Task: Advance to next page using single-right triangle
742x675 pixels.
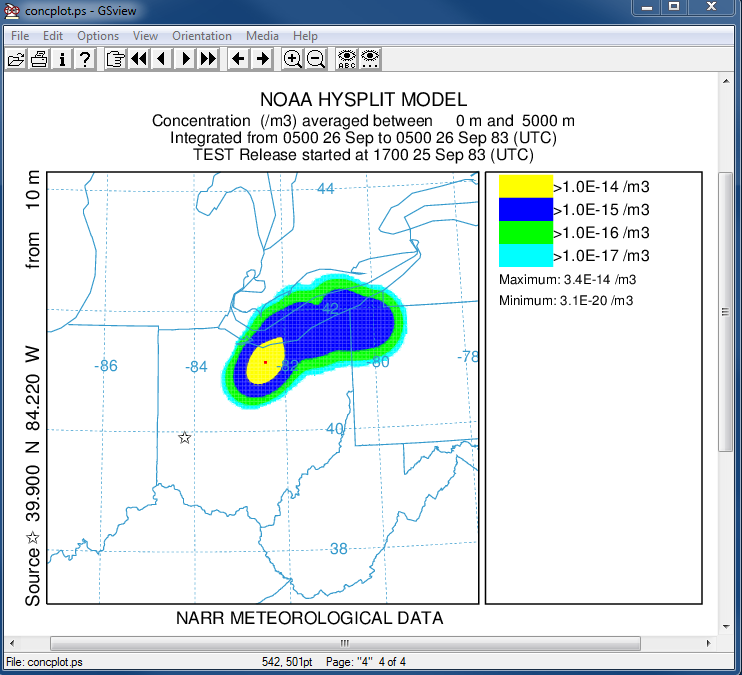Action: click(185, 59)
